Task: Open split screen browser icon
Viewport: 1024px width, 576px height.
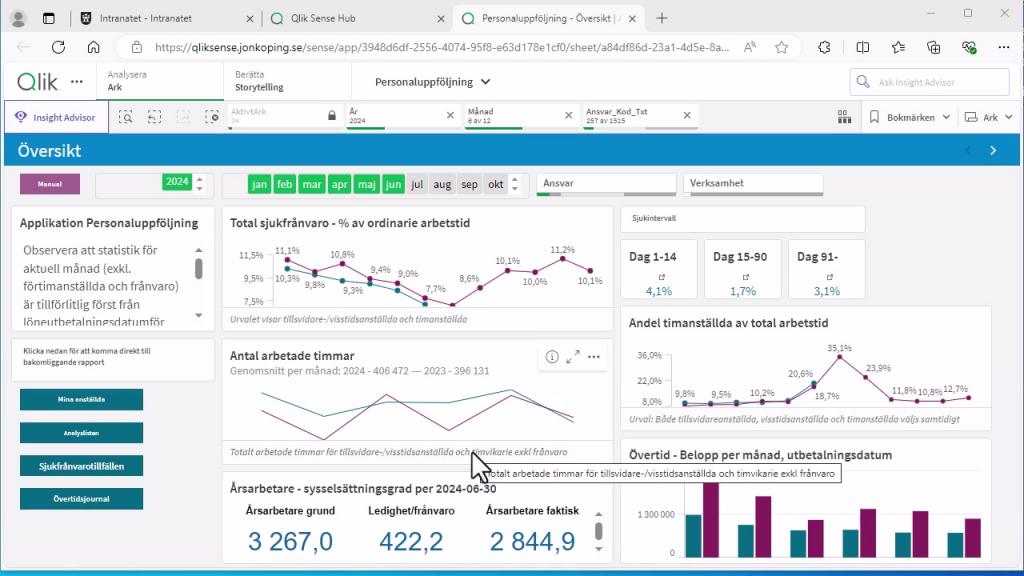Action: point(863,47)
